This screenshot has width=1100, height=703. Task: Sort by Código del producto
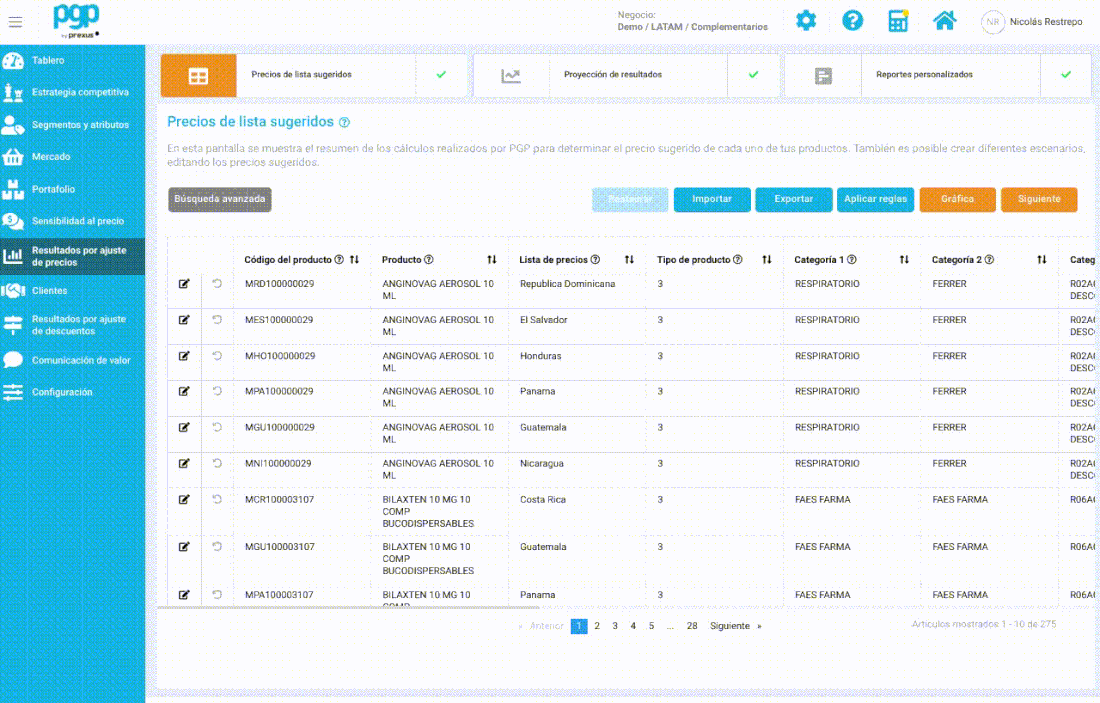tap(354, 260)
